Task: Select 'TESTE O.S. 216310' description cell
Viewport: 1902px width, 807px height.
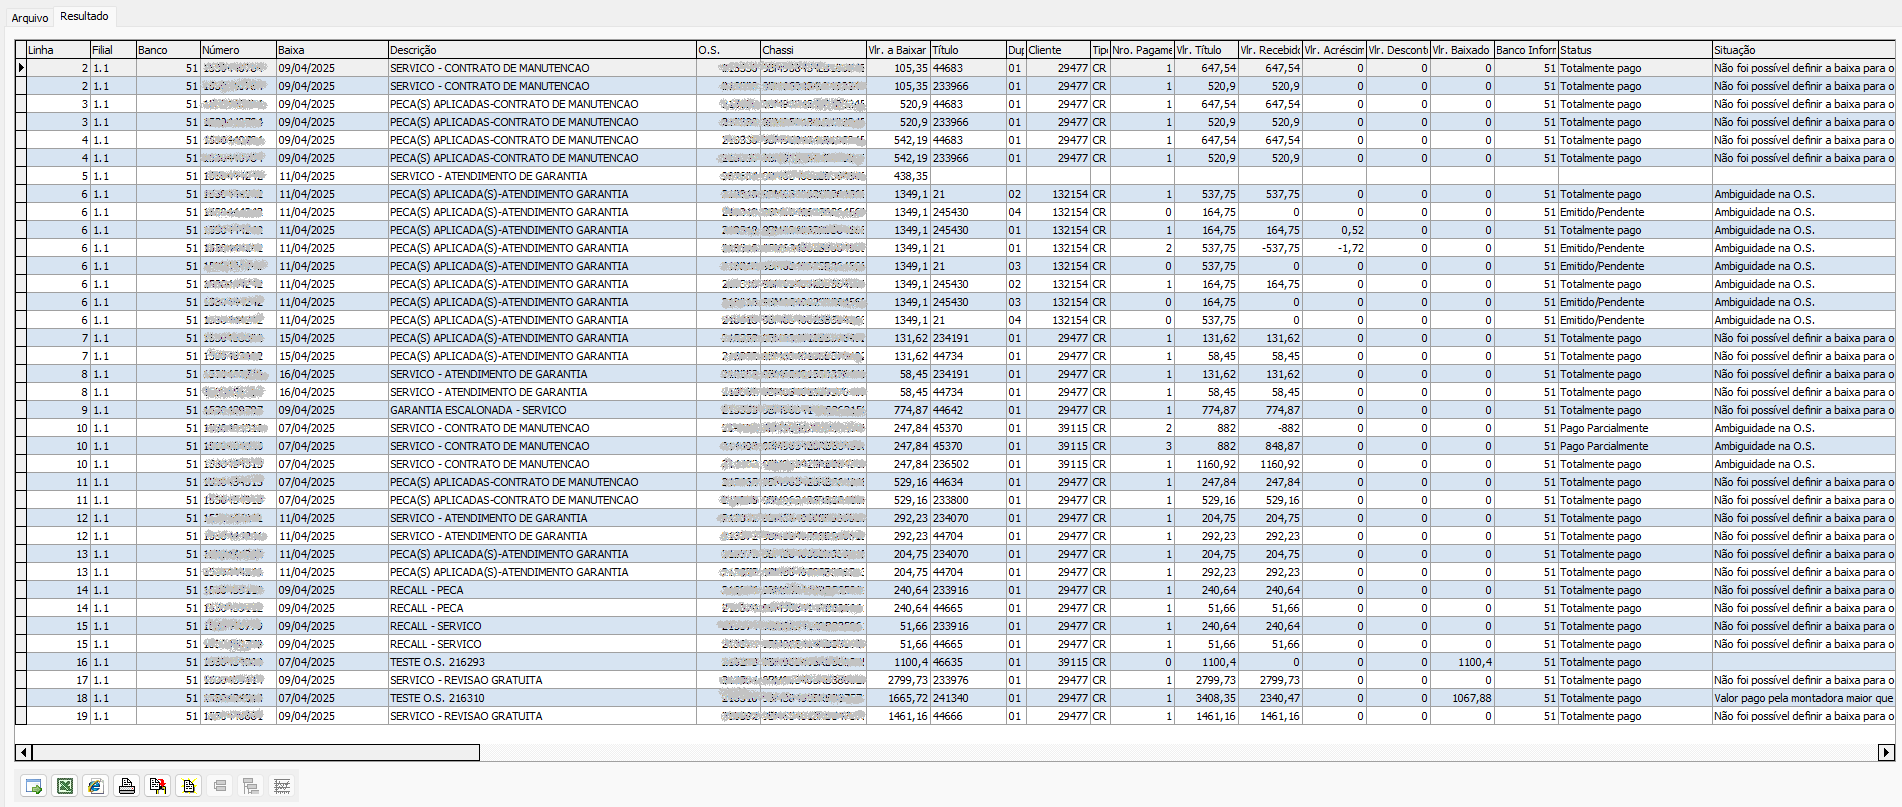Action: 542,698
